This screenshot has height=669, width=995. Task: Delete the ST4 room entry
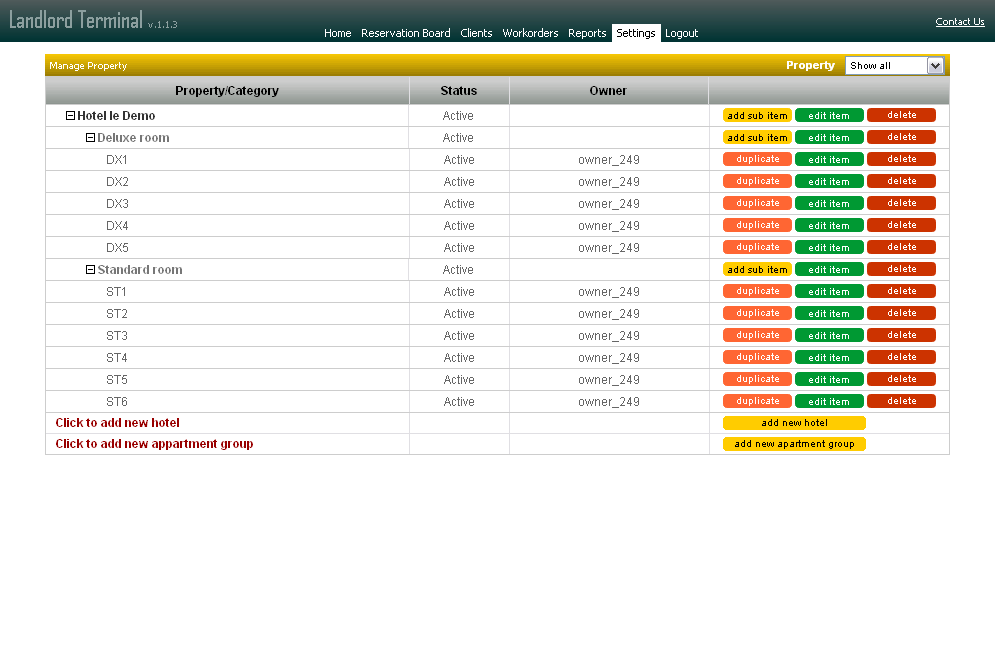point(901,357)
